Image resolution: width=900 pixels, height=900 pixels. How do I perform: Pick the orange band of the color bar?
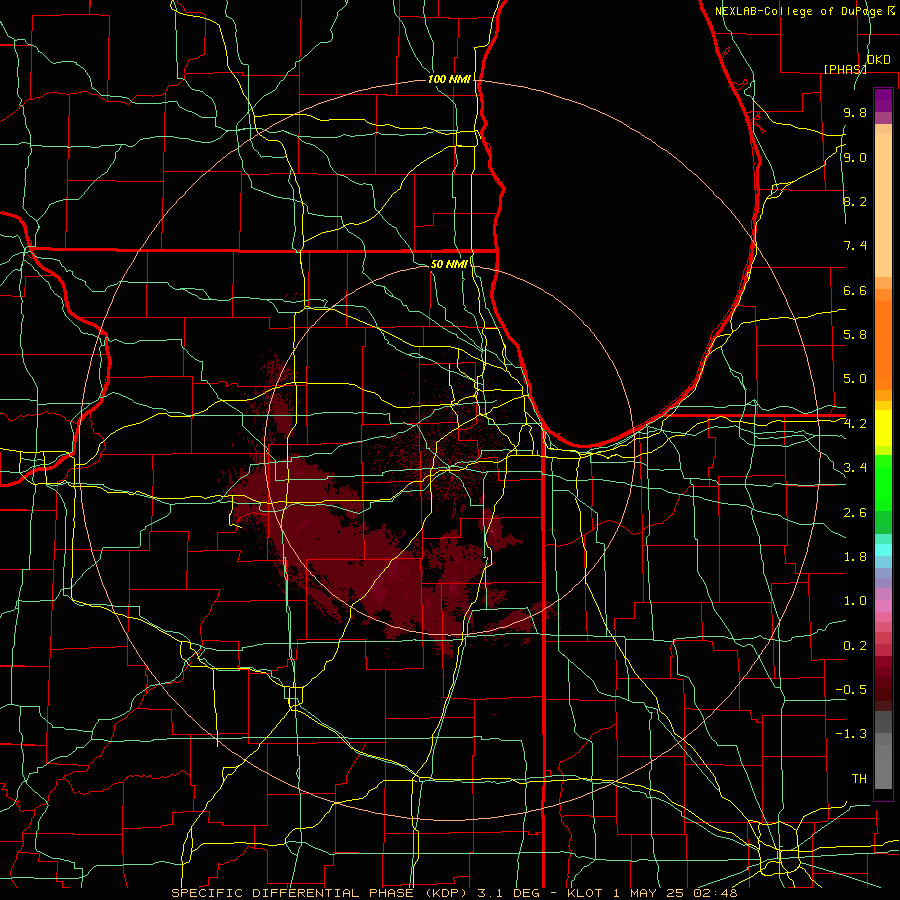(x=883, y=344)
